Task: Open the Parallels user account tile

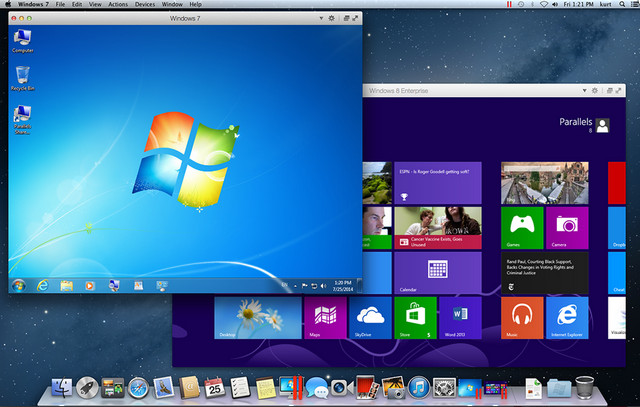Action: tap(584, 125)
